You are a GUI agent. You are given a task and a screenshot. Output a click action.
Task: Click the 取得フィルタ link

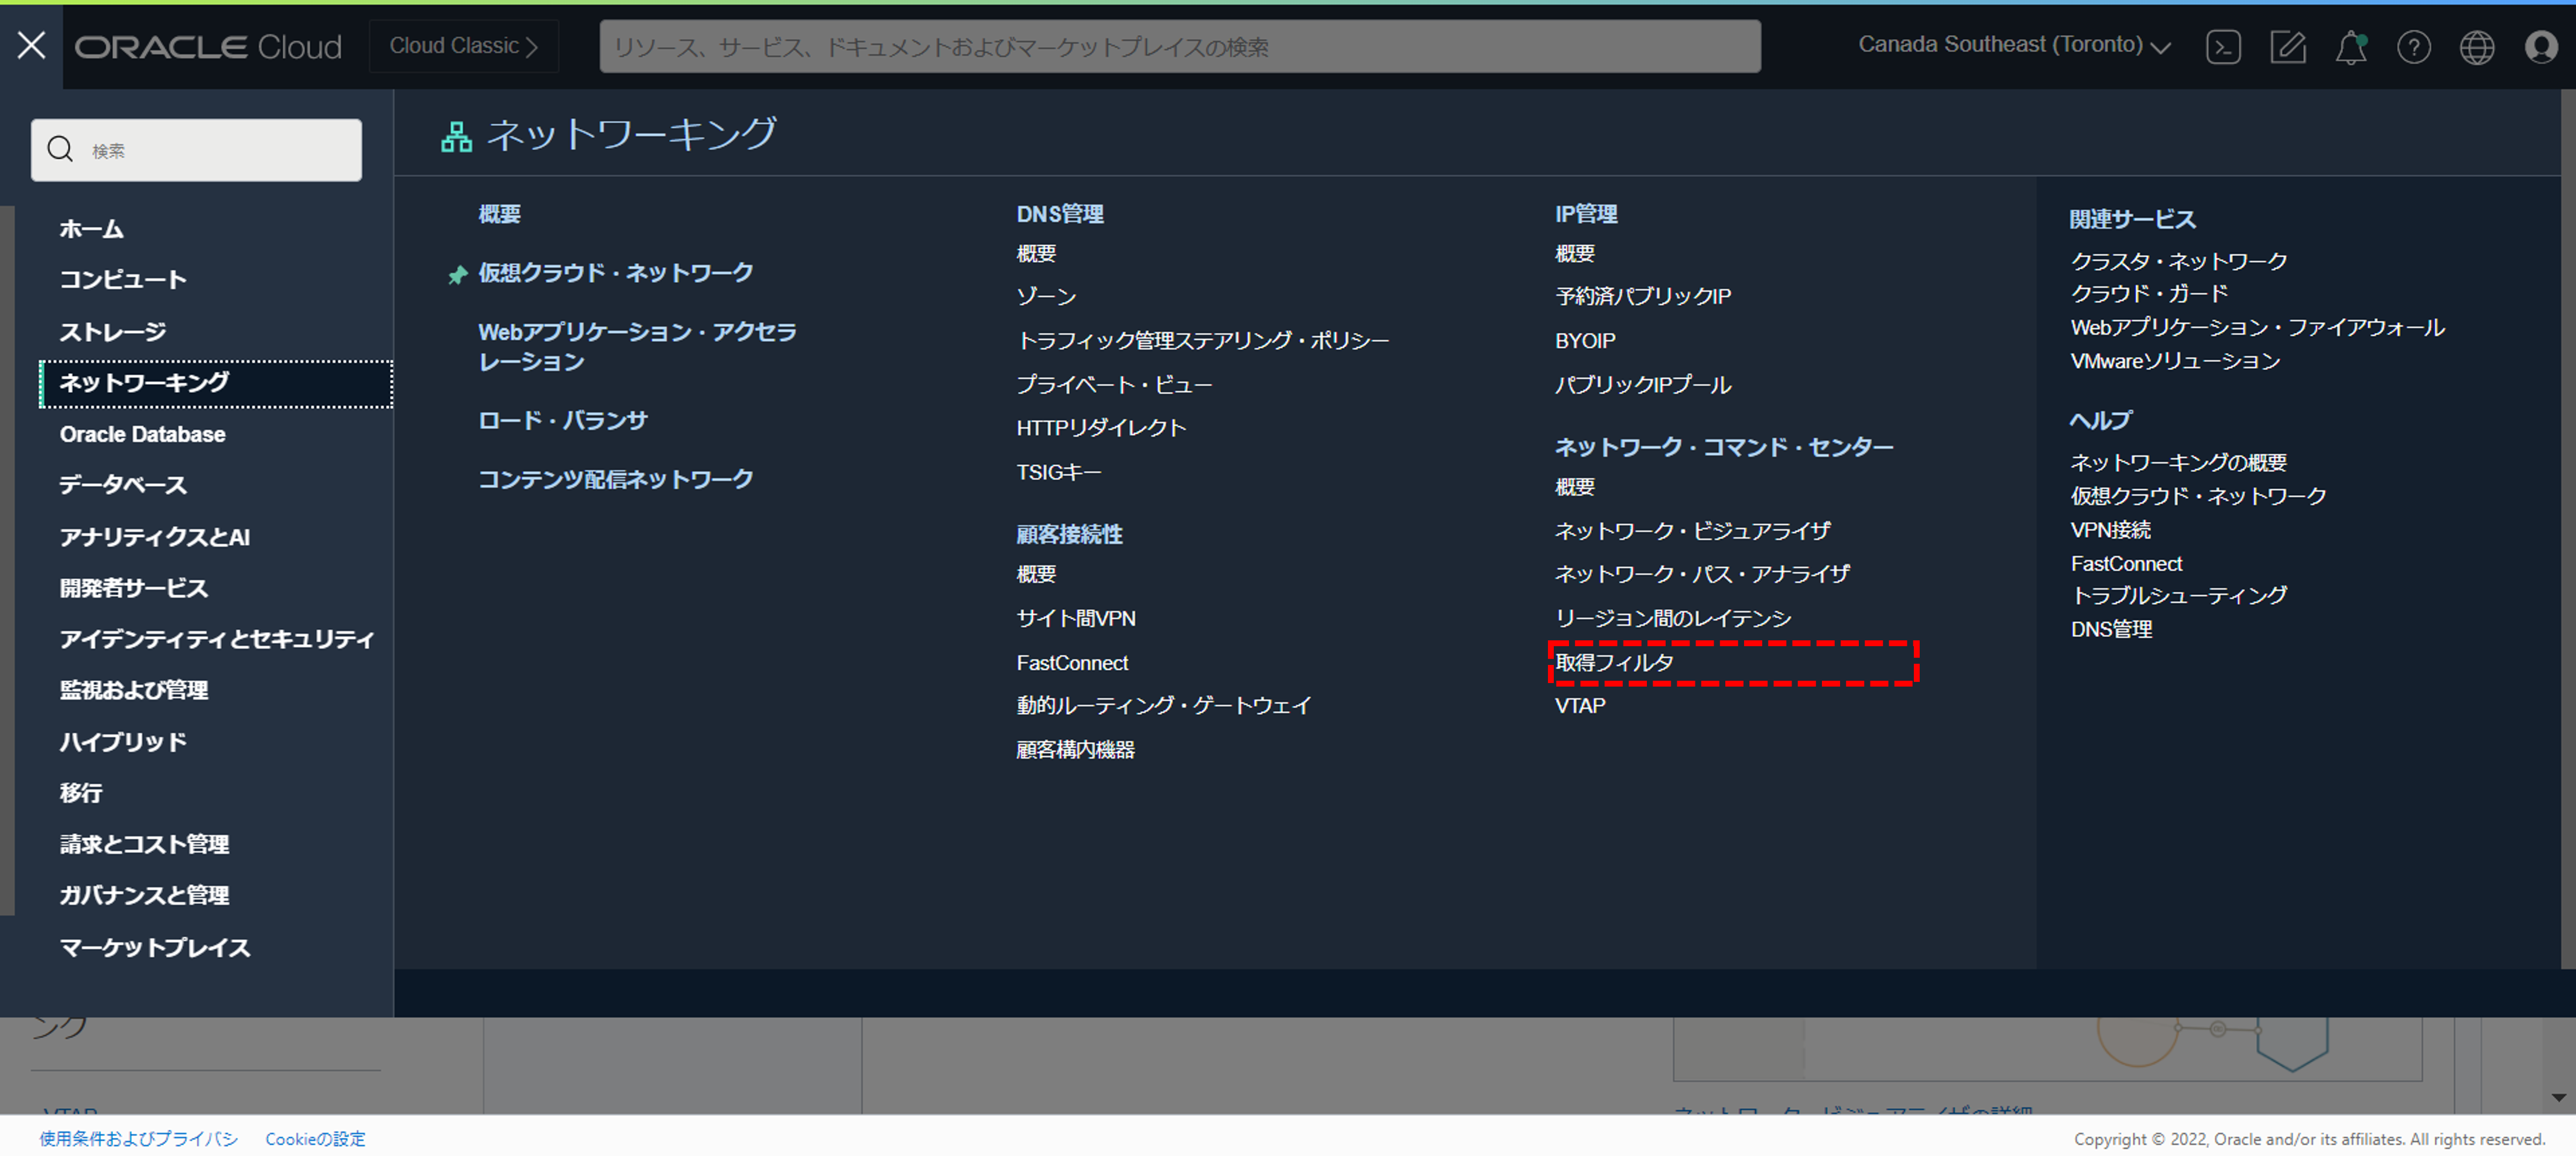[x=1614, y=662]
